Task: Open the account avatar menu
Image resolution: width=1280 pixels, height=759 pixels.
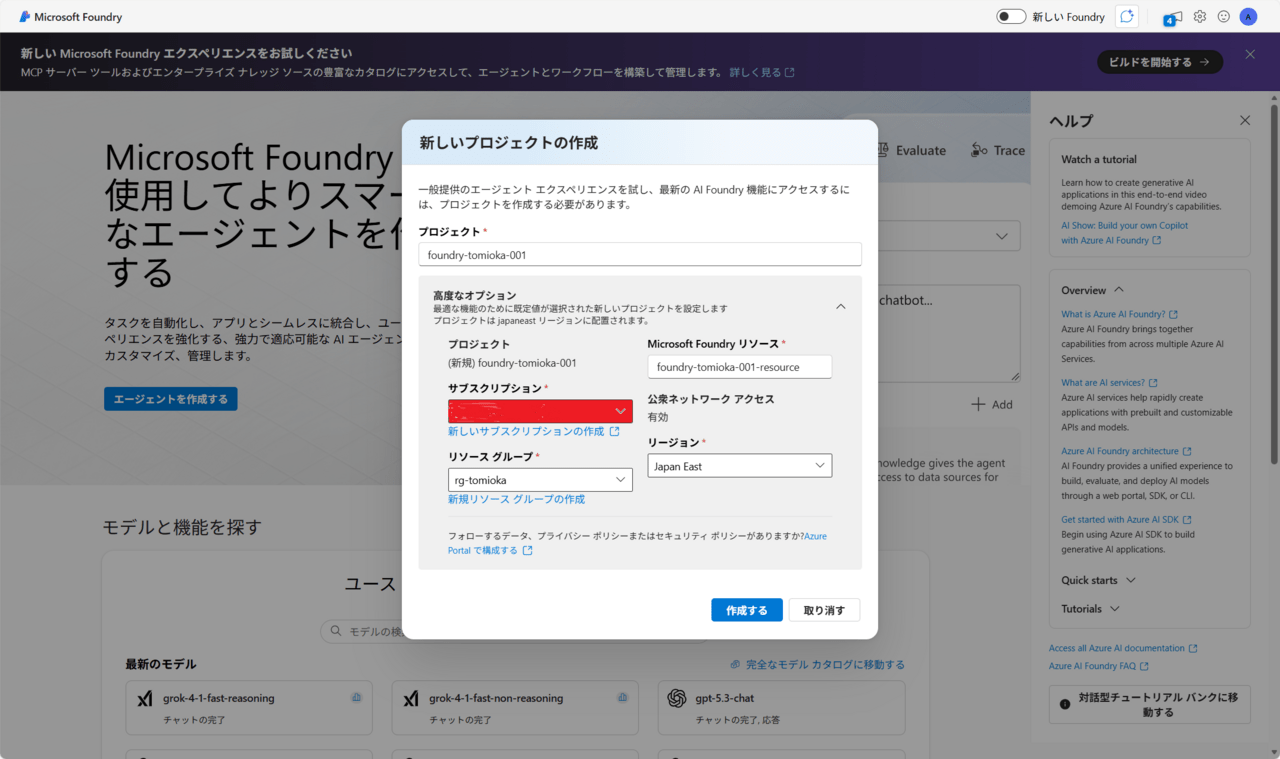Action: (x=1248, y=16)
